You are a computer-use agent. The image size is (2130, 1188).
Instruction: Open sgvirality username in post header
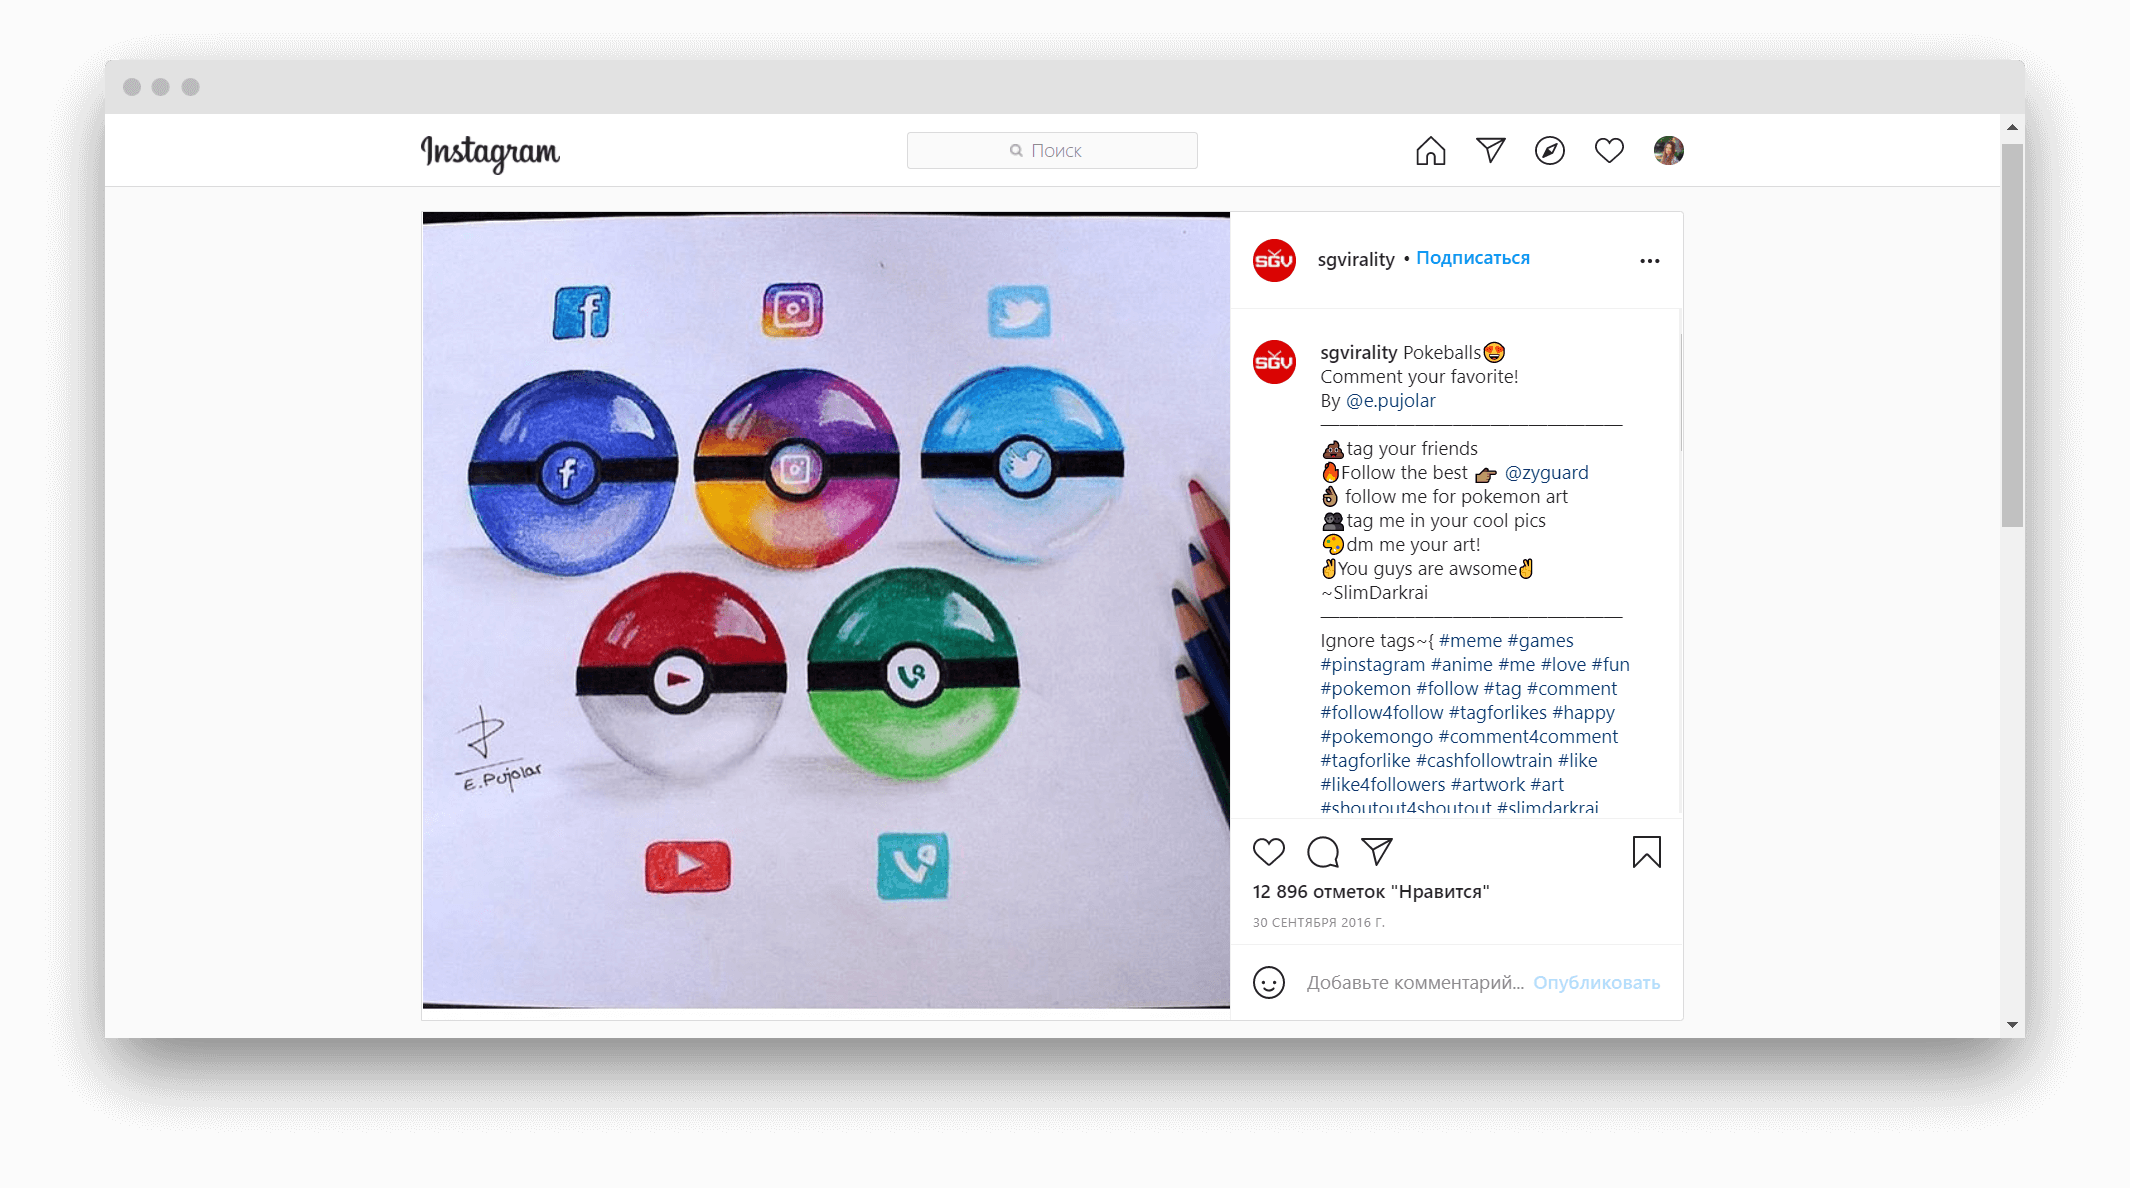point(1355,260)
